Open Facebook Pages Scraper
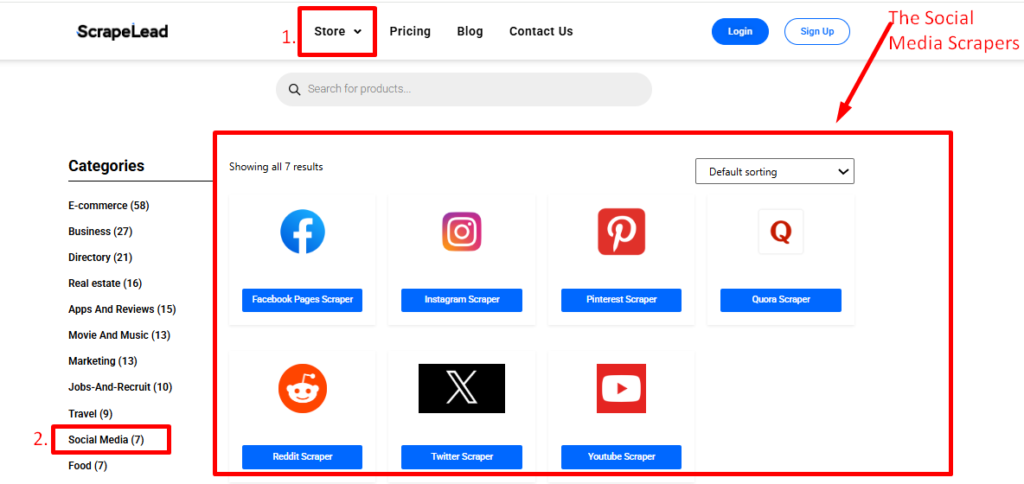 [302, 300]
